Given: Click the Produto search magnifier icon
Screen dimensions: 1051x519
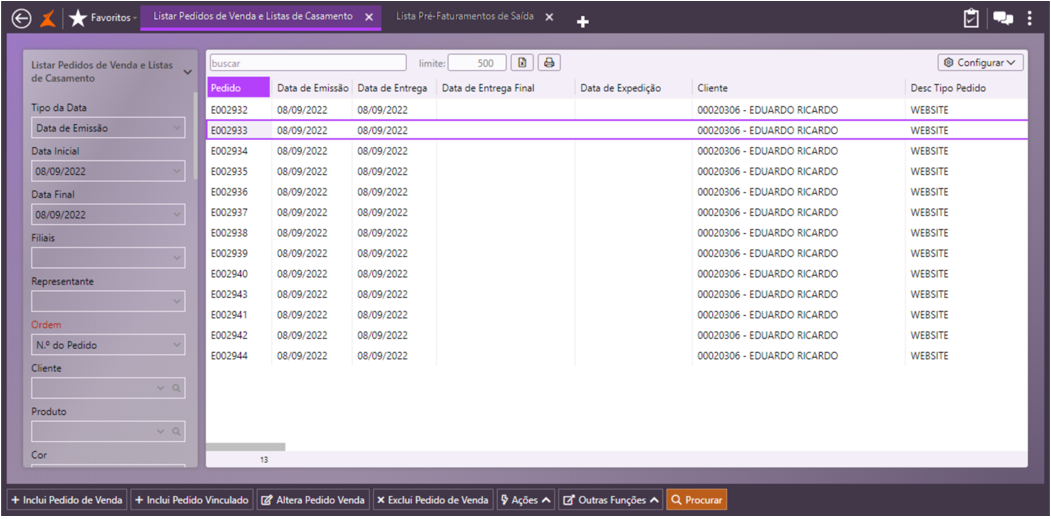Looking at the screenshot, I should tap(176, 432).
